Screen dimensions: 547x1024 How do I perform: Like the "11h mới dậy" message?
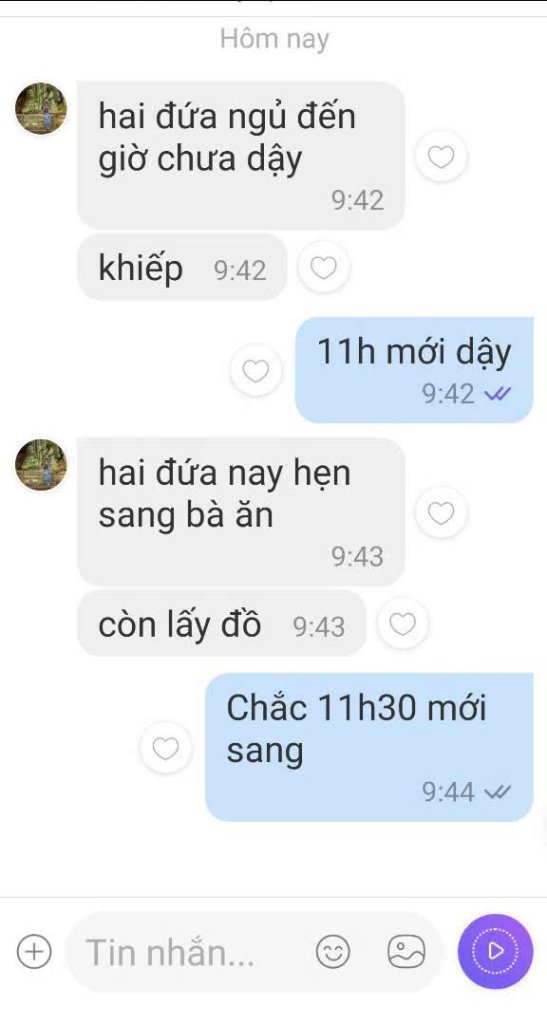(x=256, y=370)
